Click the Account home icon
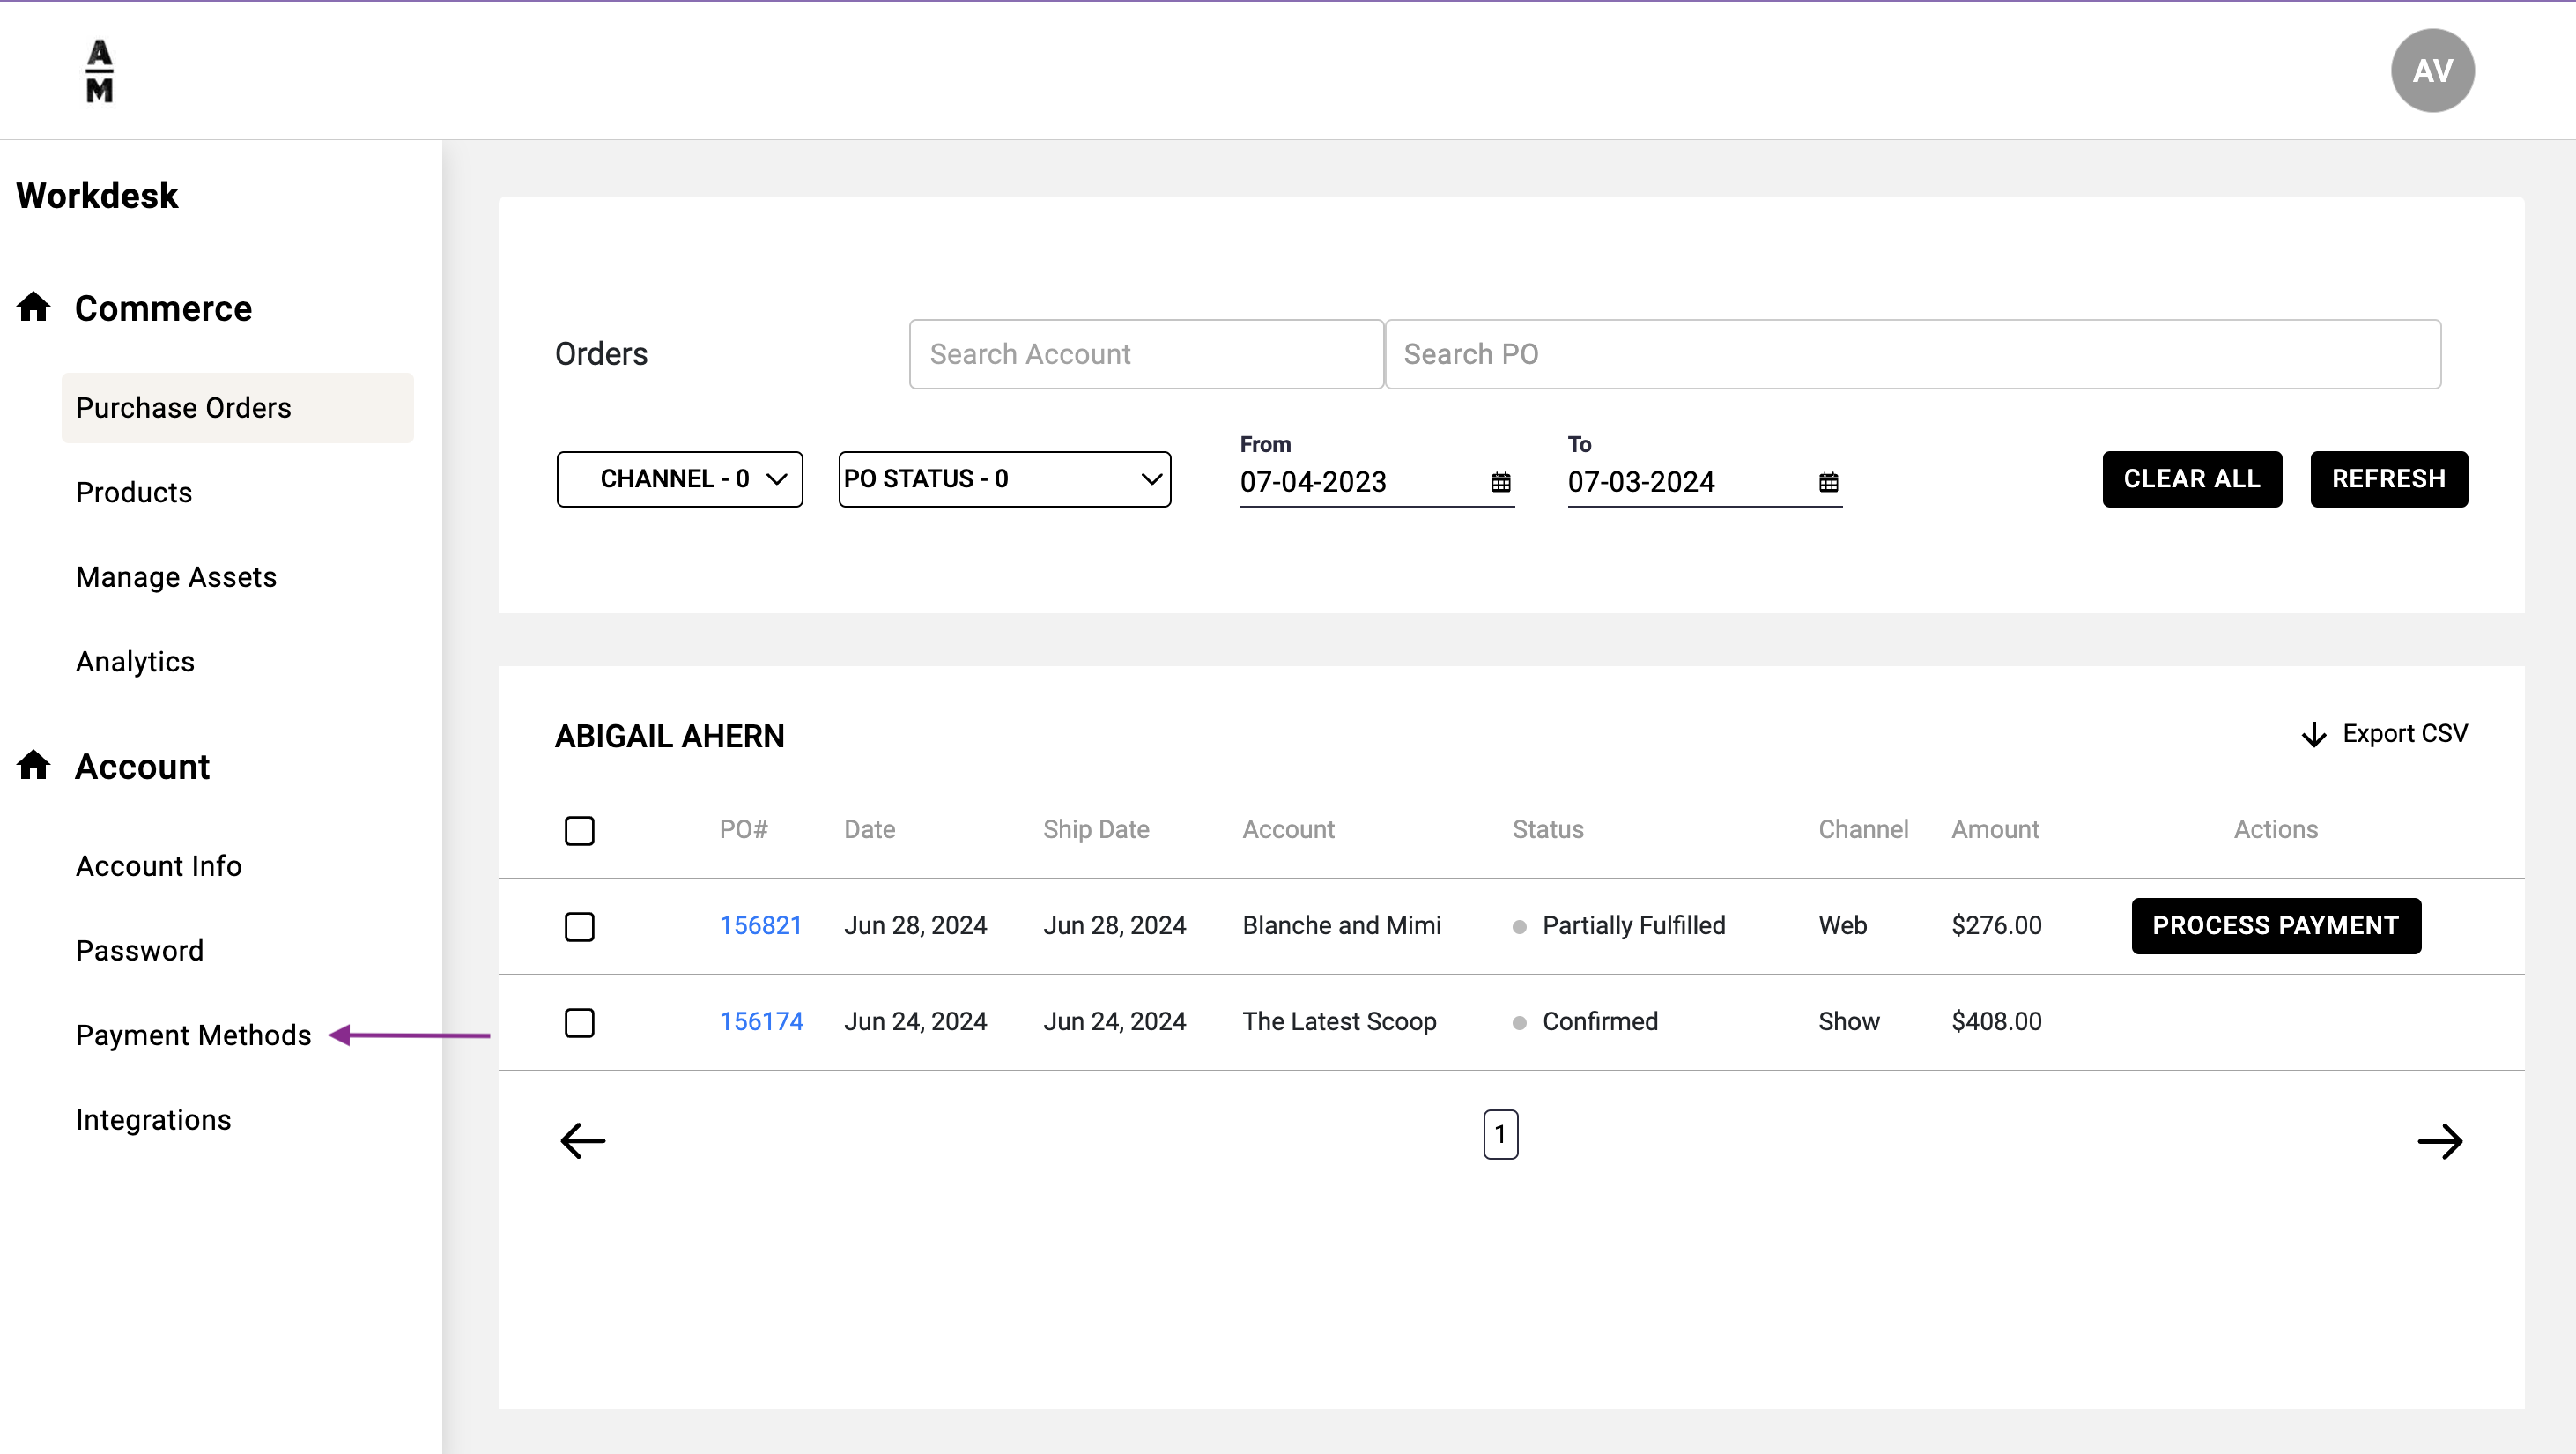The width and height of the screenshot is (2576, 1454). (x=33, y=765)
